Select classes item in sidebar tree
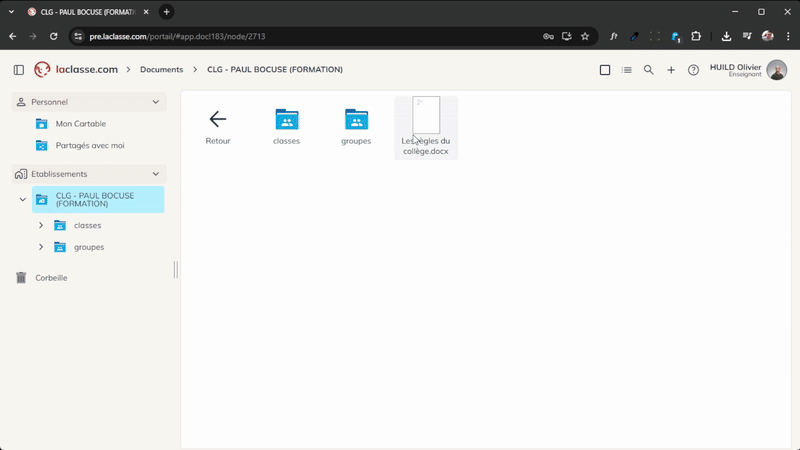 point(87,225)
